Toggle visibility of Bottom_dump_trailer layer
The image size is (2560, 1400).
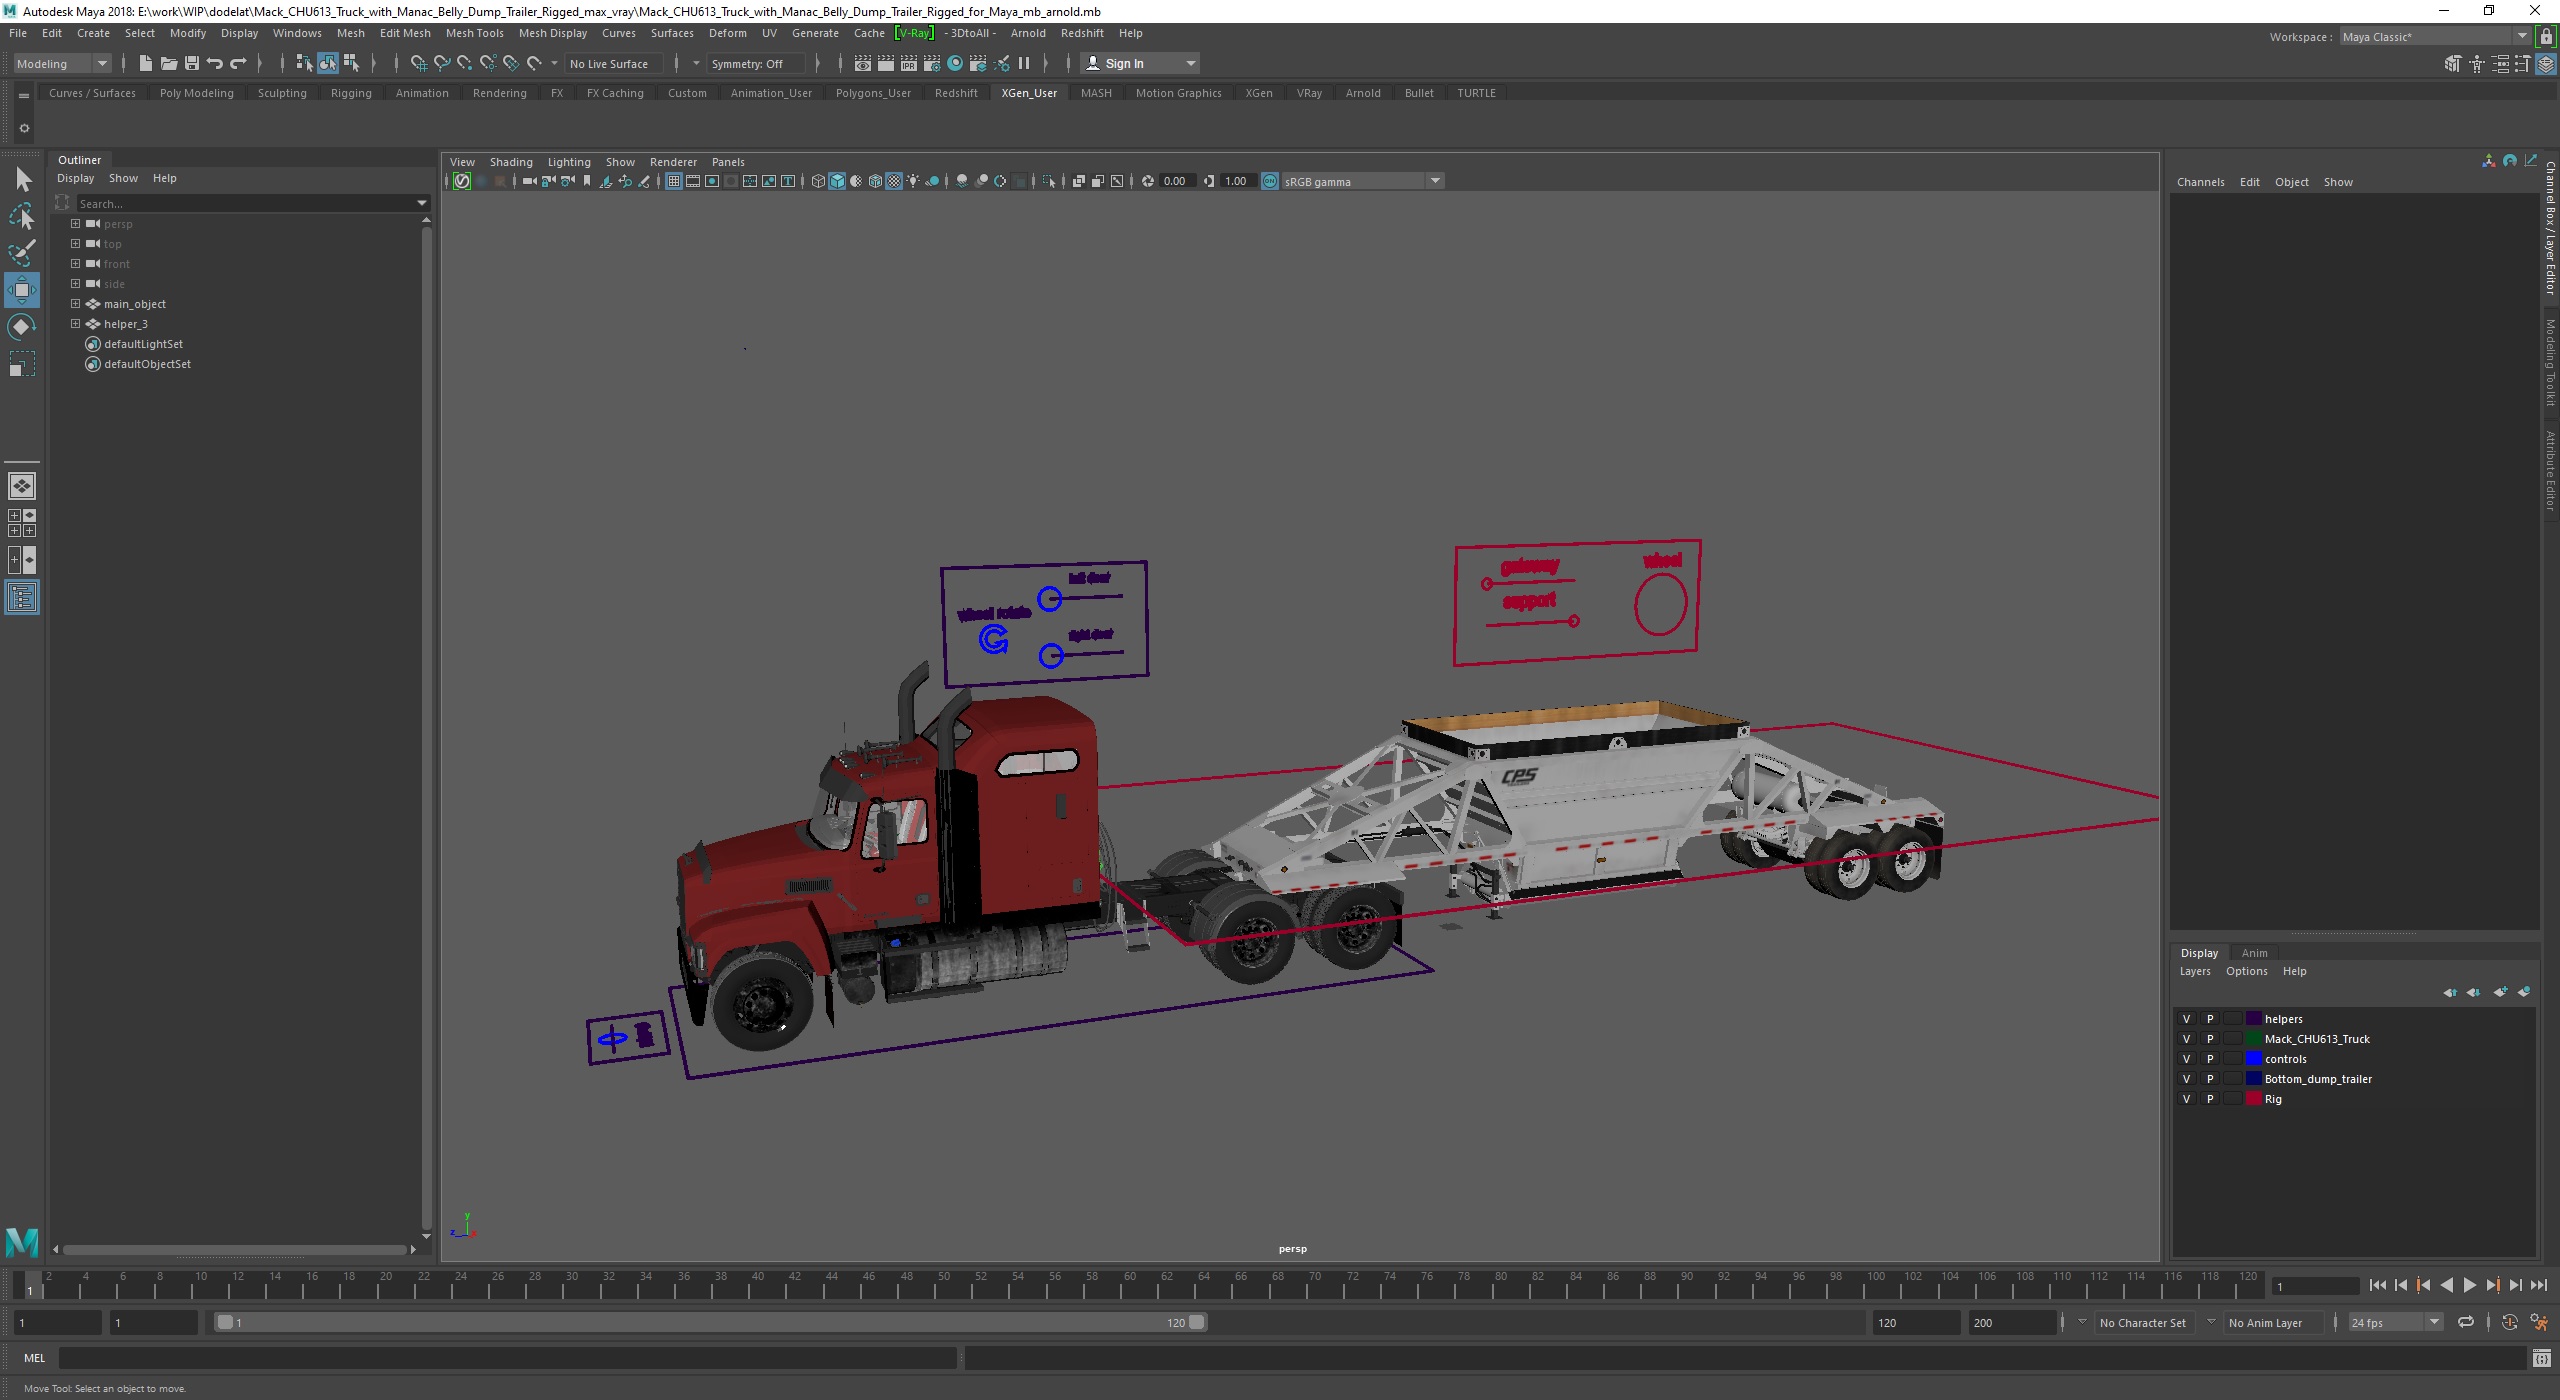(x=2186, y=1079)
